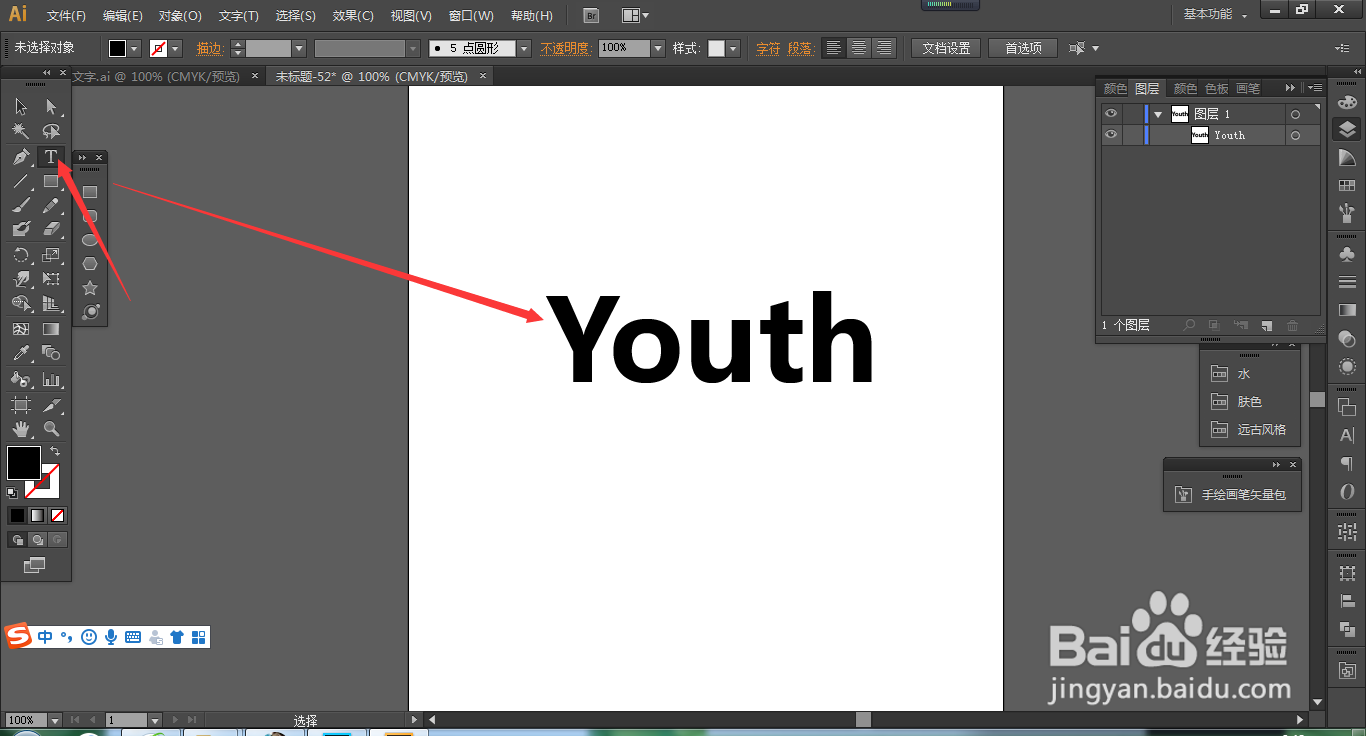The height and width of the screenshot is (736, 1366).
Task: Open the Brushes panel icon in dock
Action: (x=1347, y=213)
